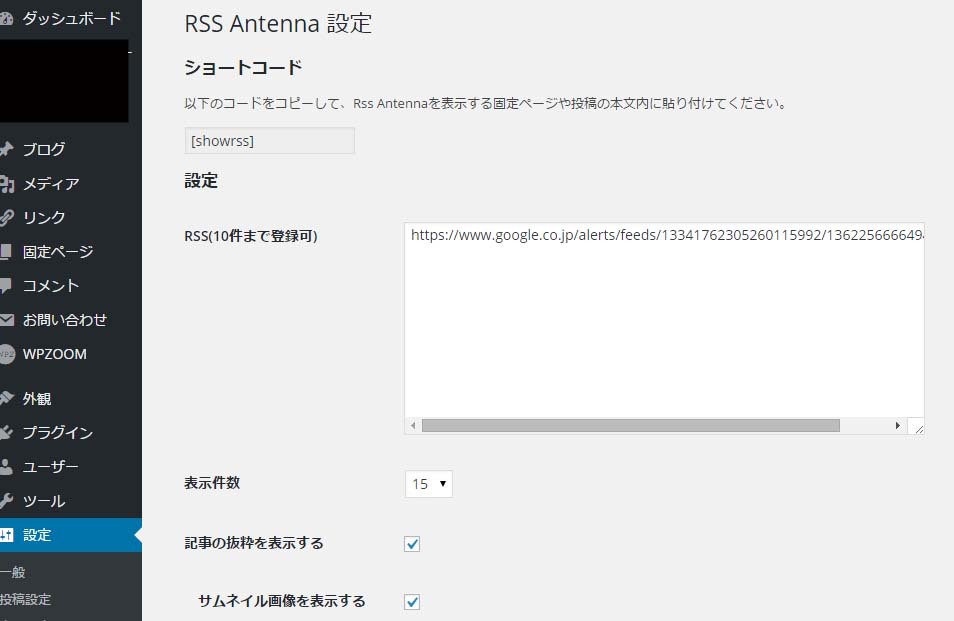The width and height of the screenshot is (954, 621).
Task: Click the [showrss] shortcode field
Action: tap(270, 141)
